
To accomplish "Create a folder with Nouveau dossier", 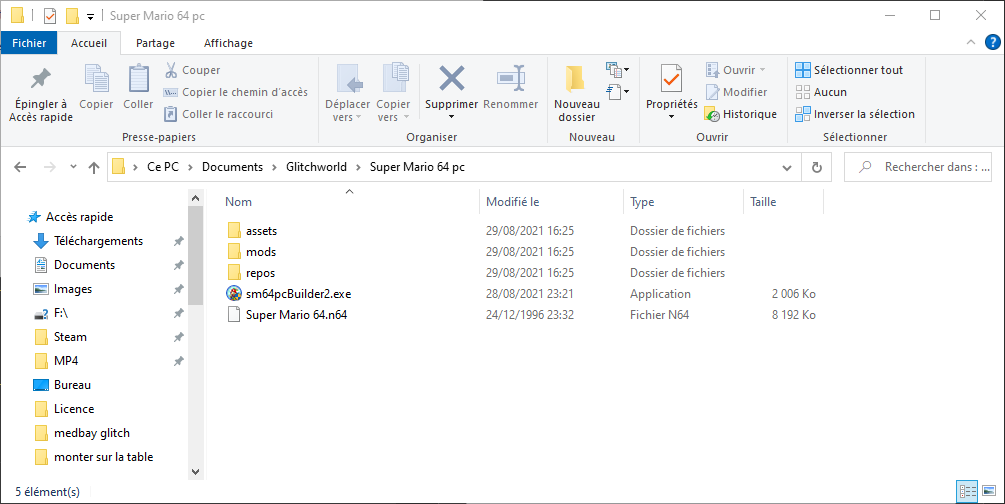I will tap(576, 93).
